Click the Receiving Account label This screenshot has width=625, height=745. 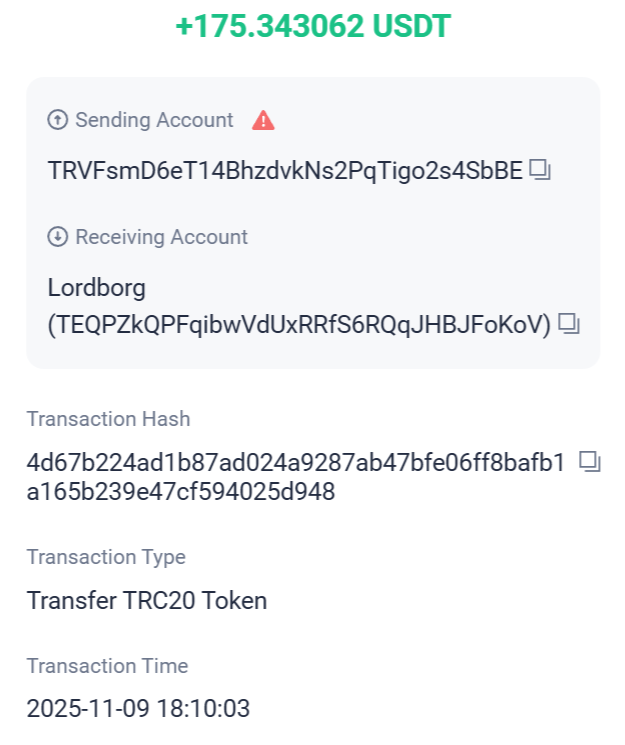(161, 237)
